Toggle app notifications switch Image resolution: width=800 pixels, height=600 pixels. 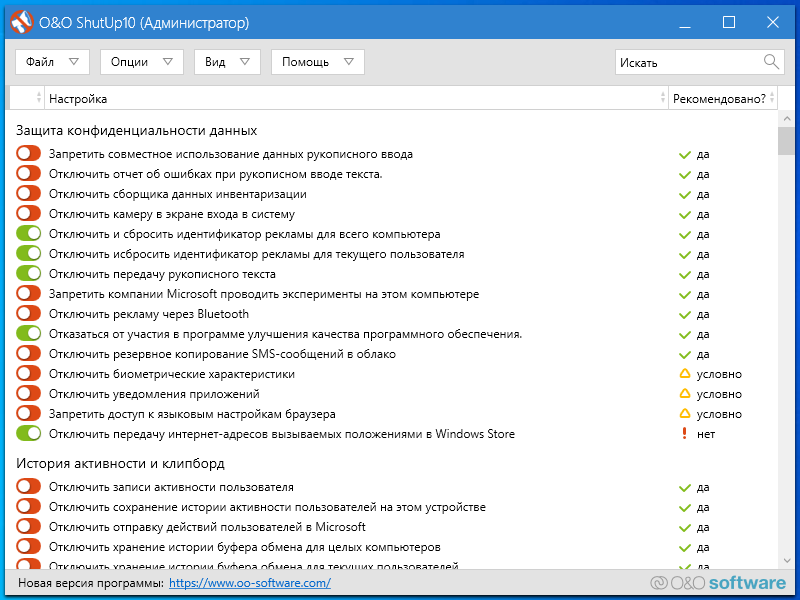click(29, 393)
